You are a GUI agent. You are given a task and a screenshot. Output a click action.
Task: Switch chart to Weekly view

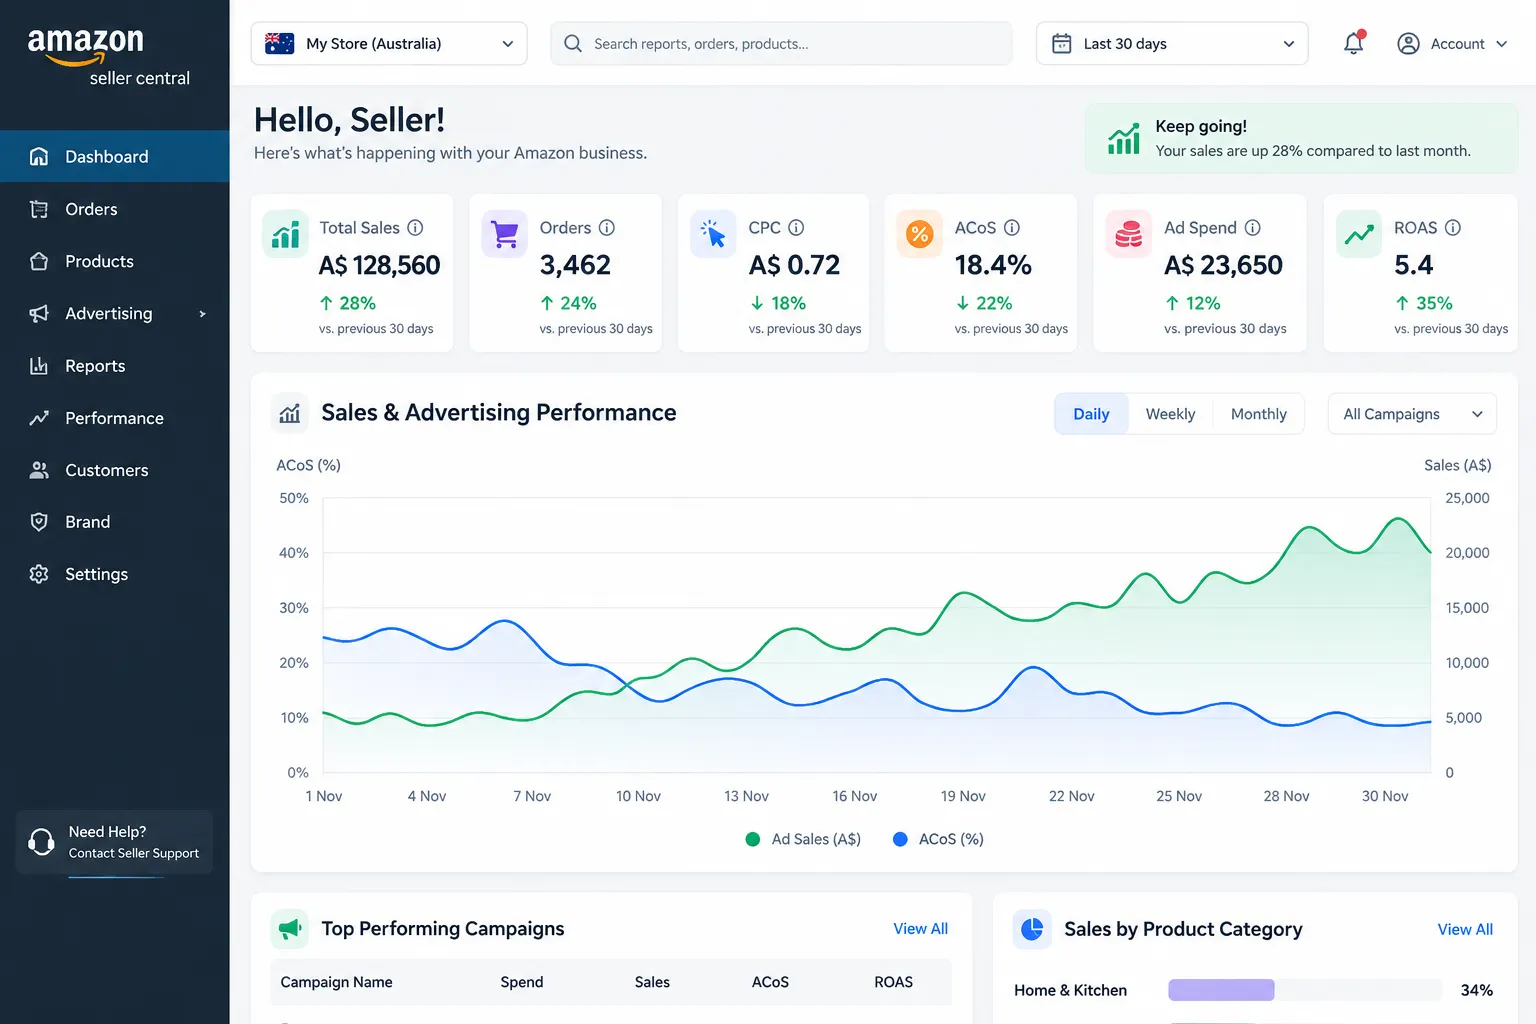(1170, 414)
